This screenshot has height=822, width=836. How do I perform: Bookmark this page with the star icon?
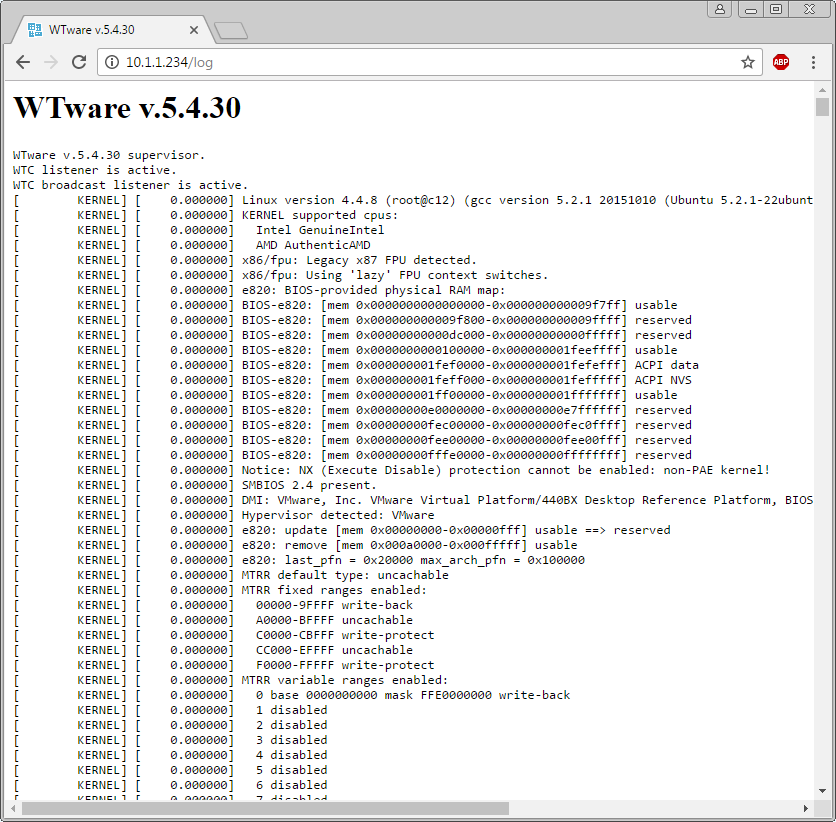click(x=747, y=62)
